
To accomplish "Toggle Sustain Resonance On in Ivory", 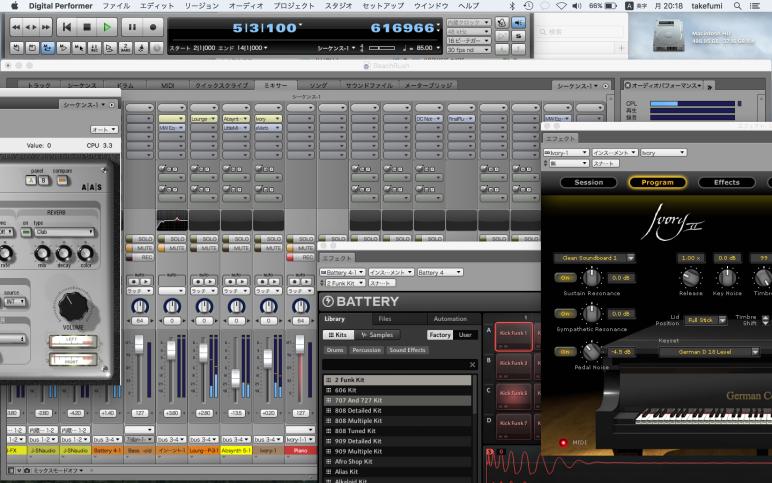I will click(x=565, y=278).
